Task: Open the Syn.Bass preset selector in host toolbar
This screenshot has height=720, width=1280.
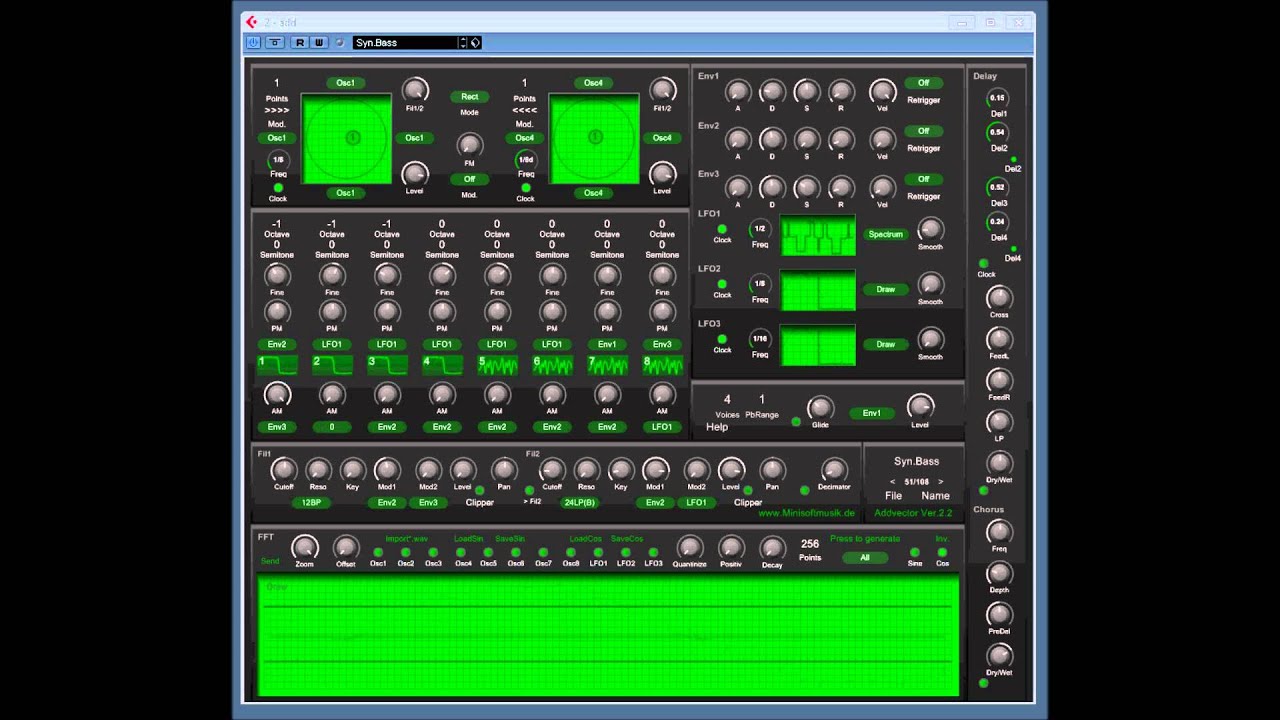Action: coord(406,42)
